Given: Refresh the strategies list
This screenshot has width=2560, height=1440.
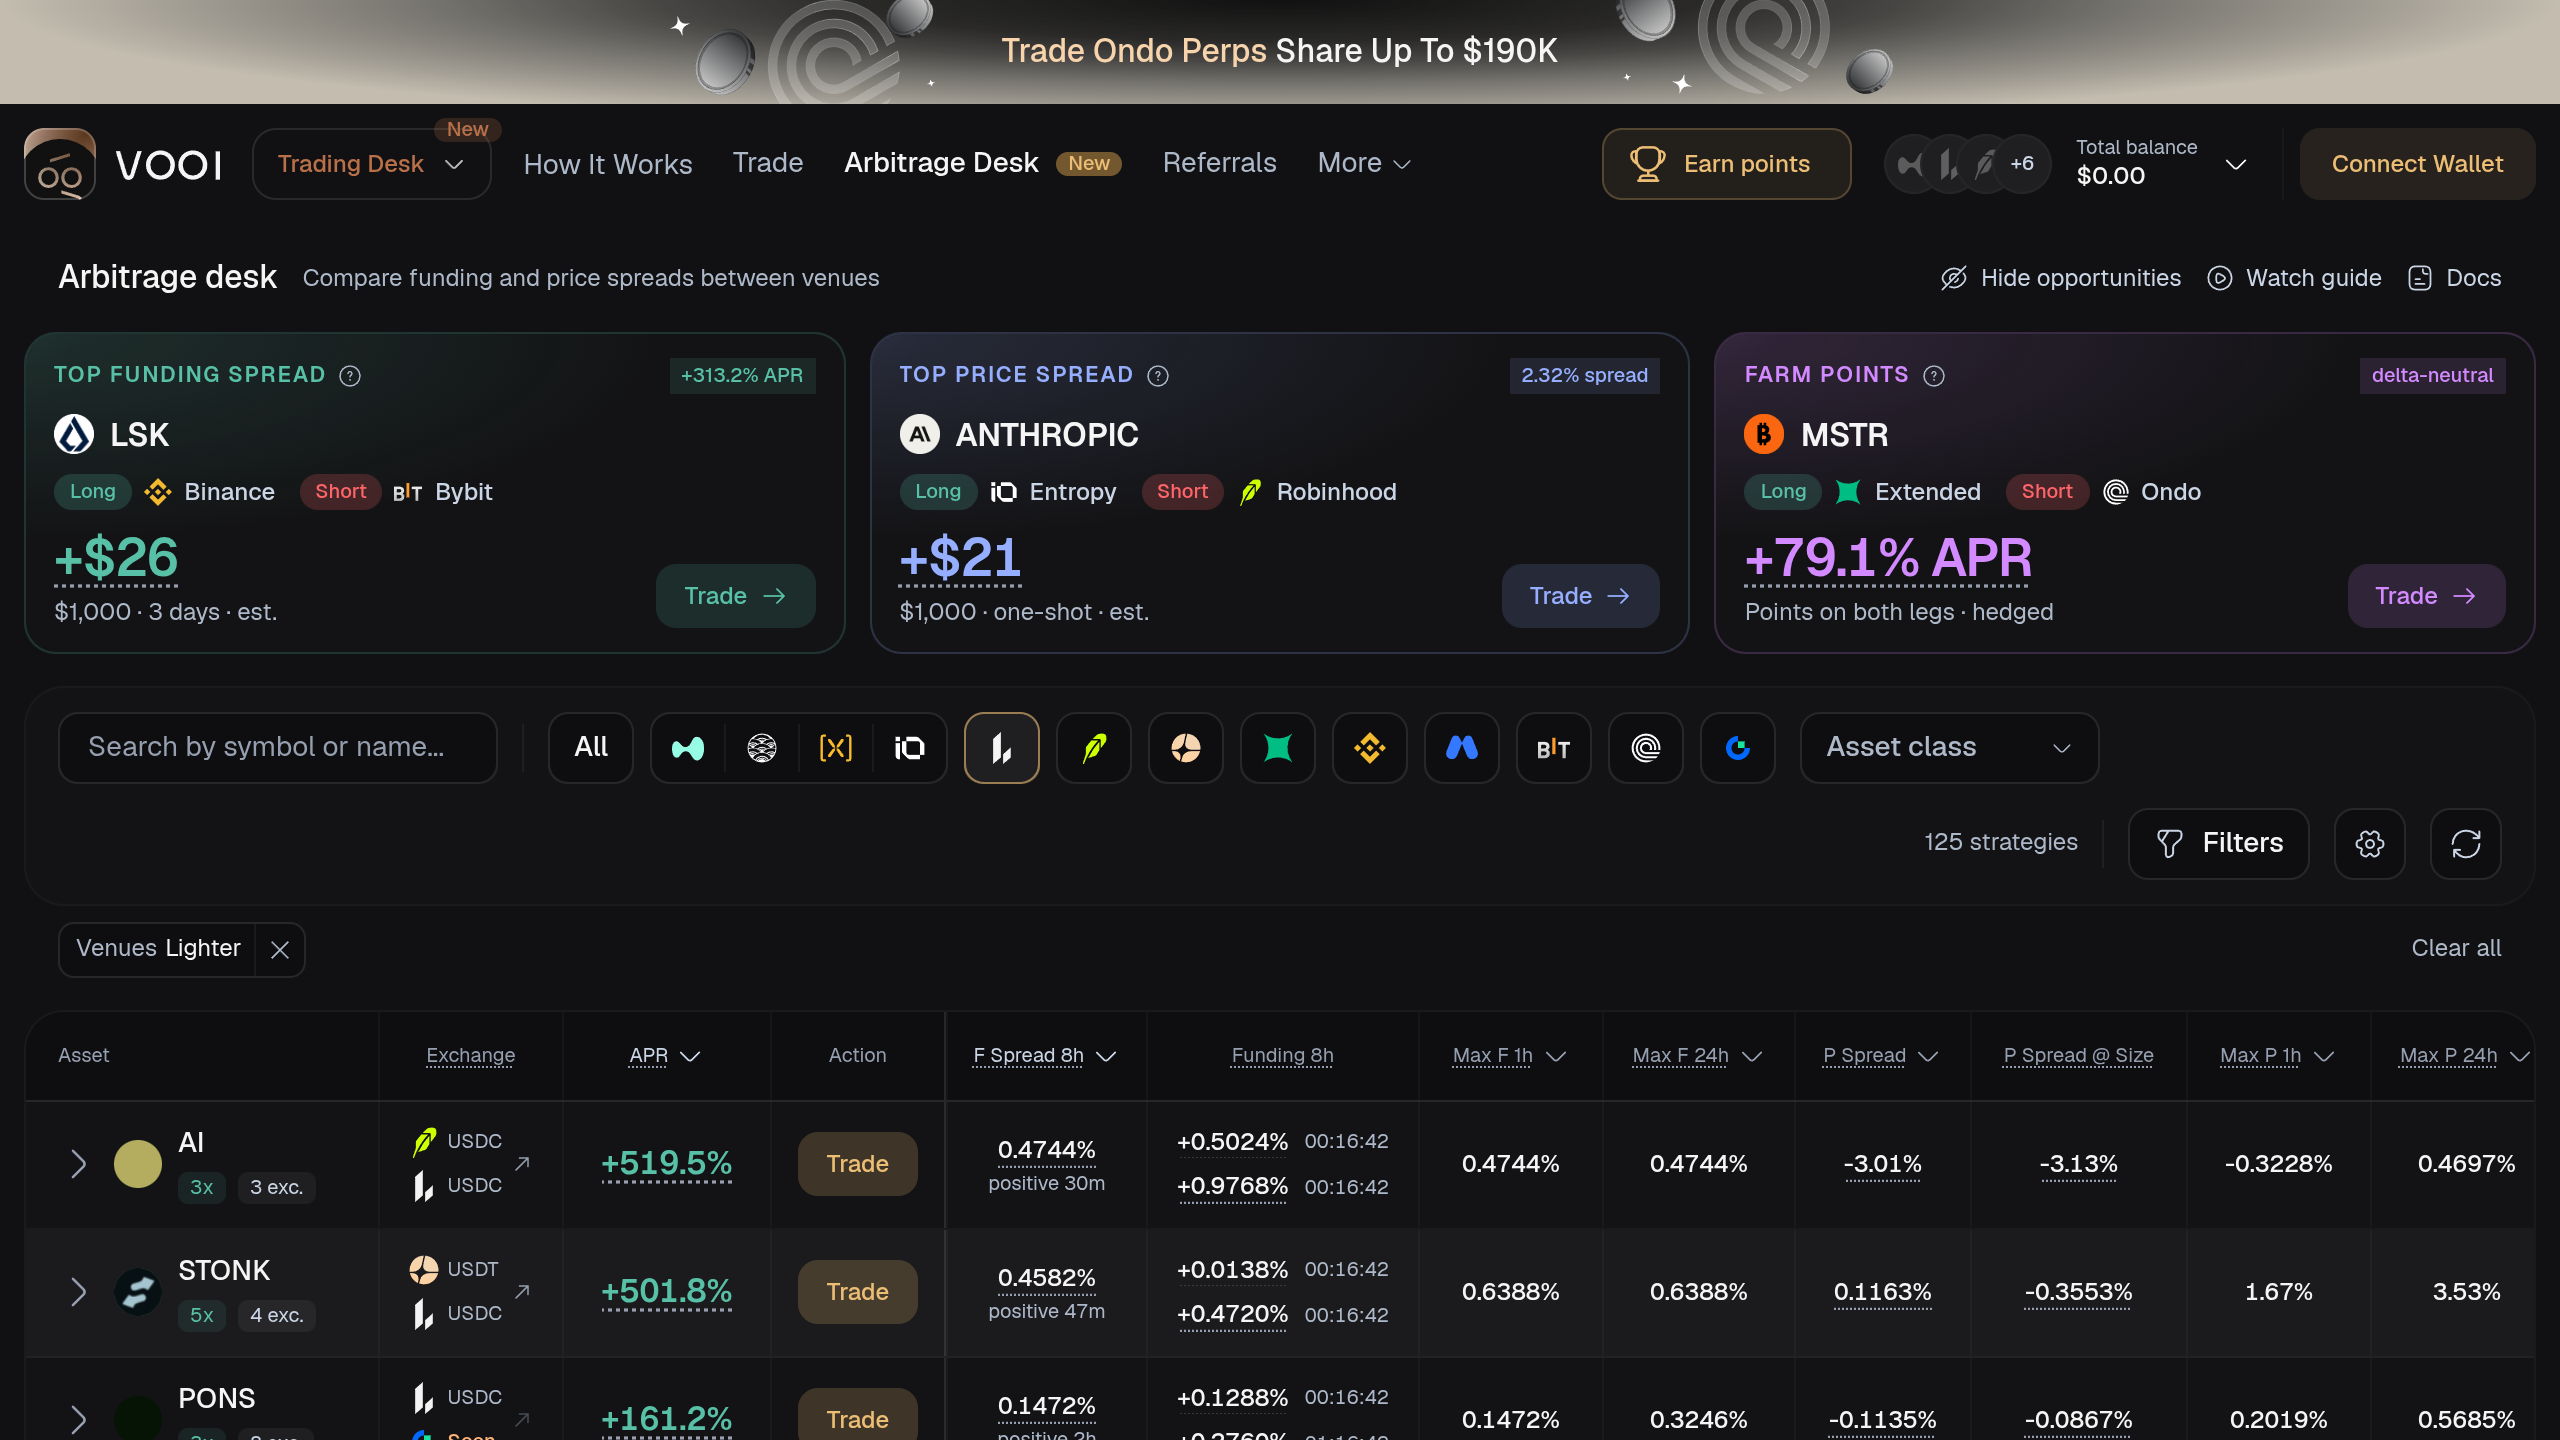Looking at the screenshot, I should click(2466, 844).
